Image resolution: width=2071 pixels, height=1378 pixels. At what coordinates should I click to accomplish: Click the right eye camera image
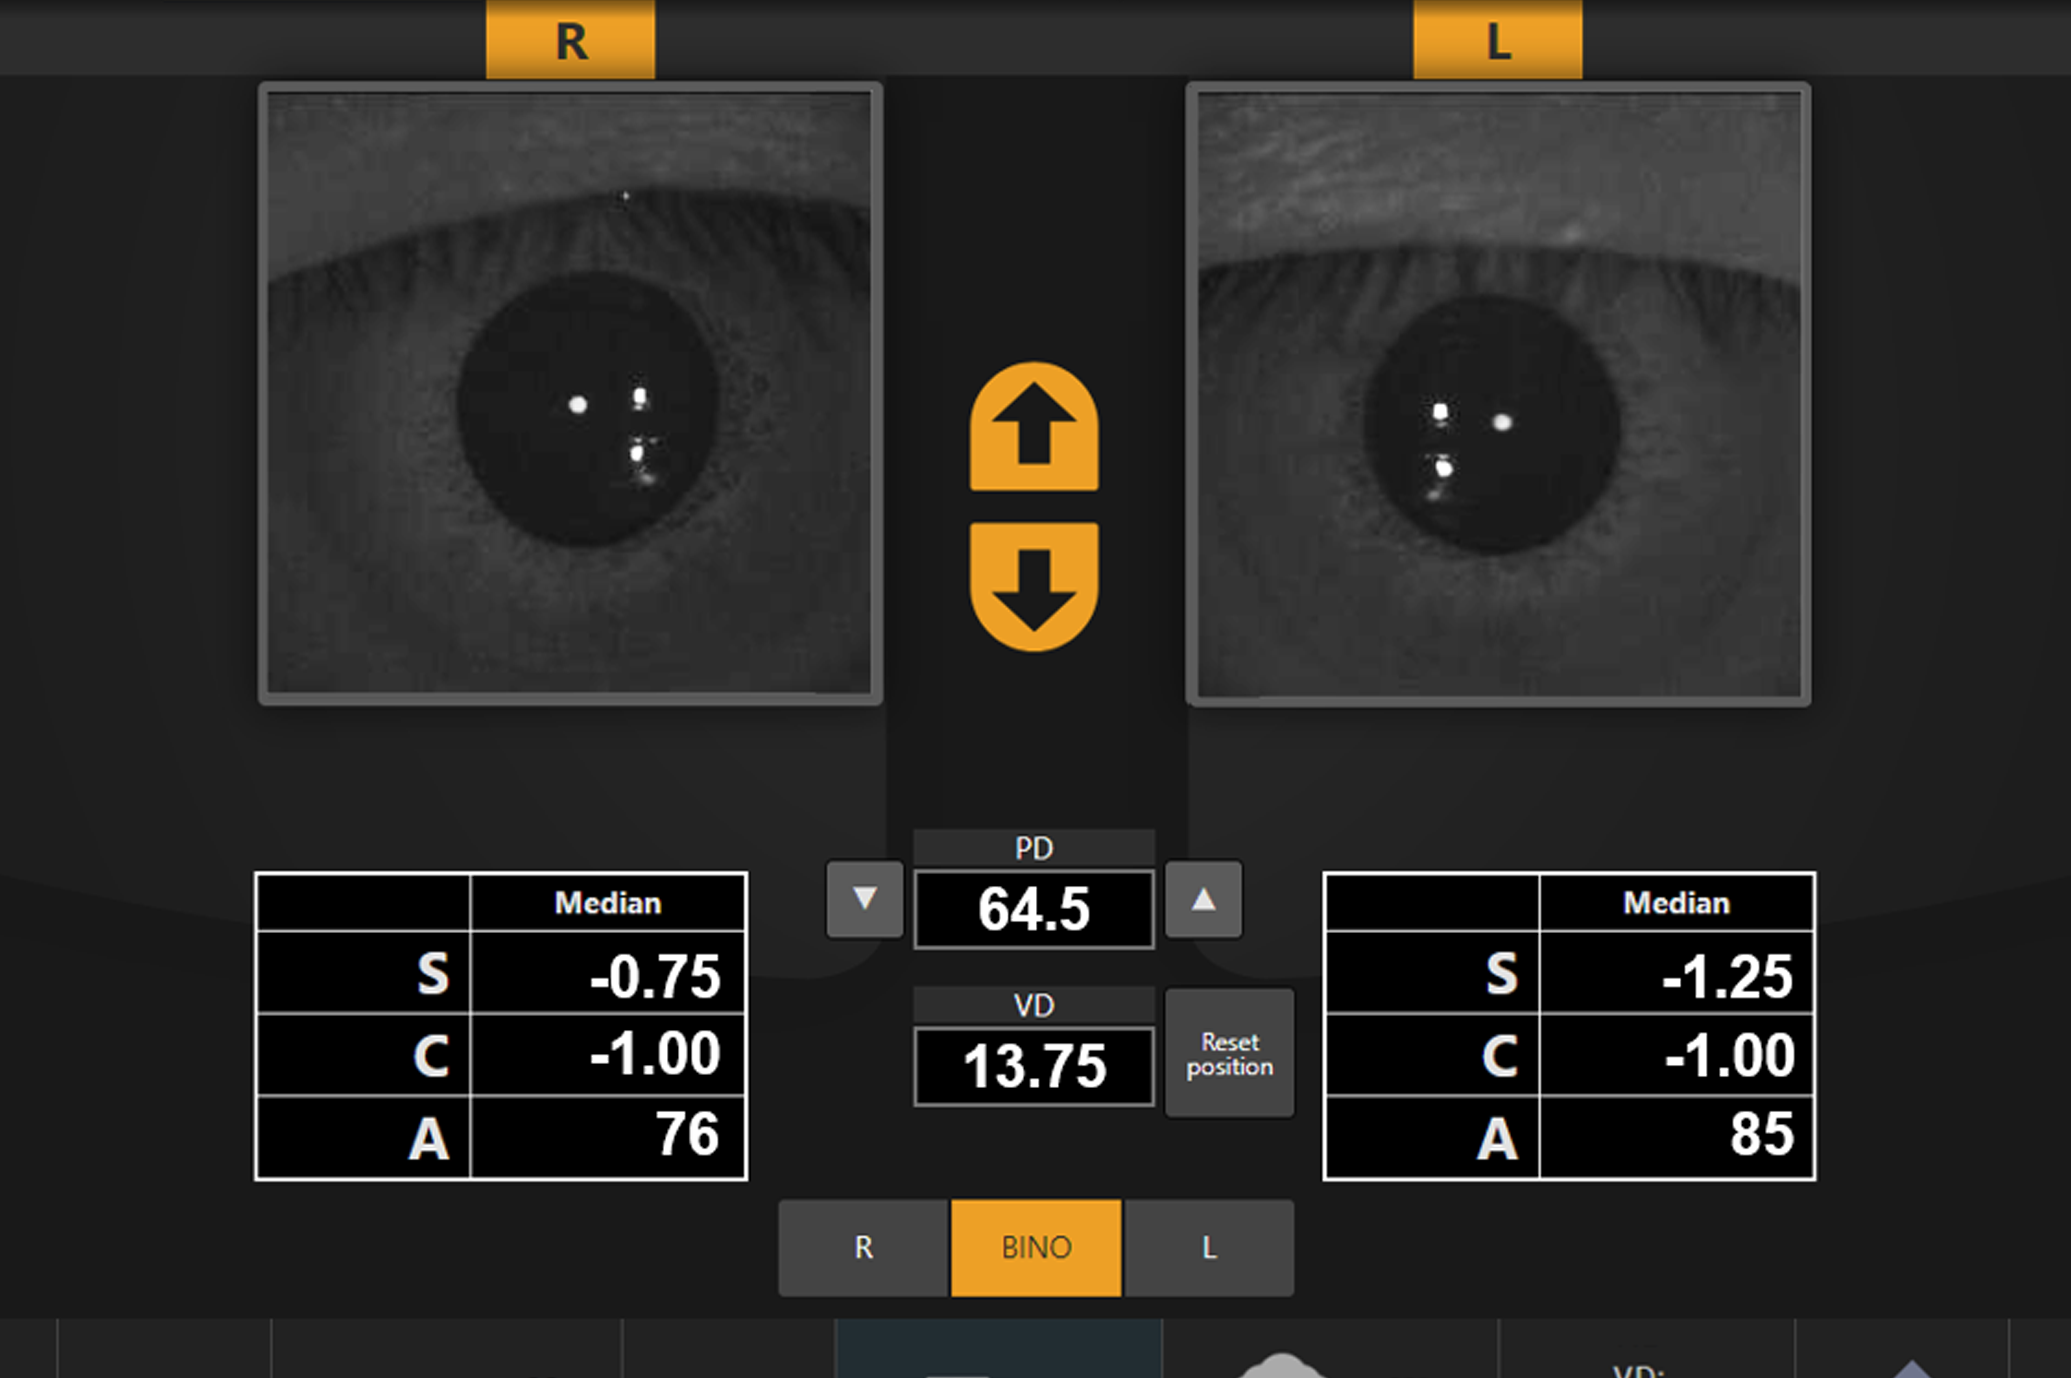click(570, 394)
